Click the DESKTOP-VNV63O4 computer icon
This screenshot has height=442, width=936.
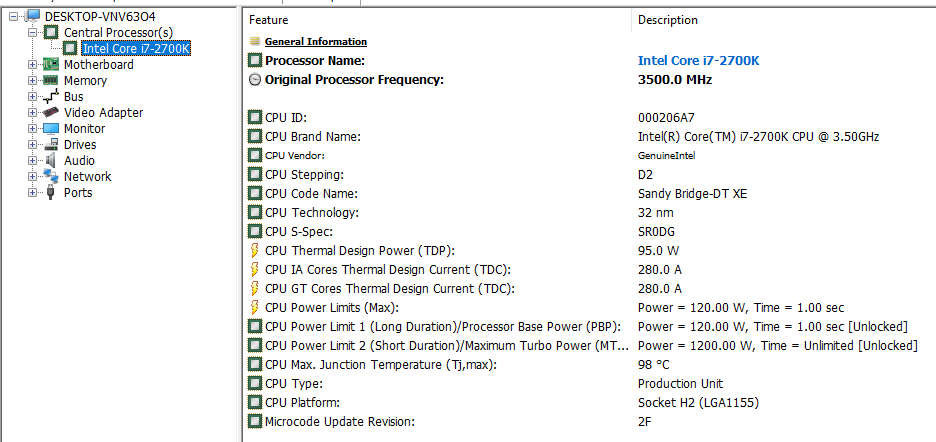click(x=32, y=16)
